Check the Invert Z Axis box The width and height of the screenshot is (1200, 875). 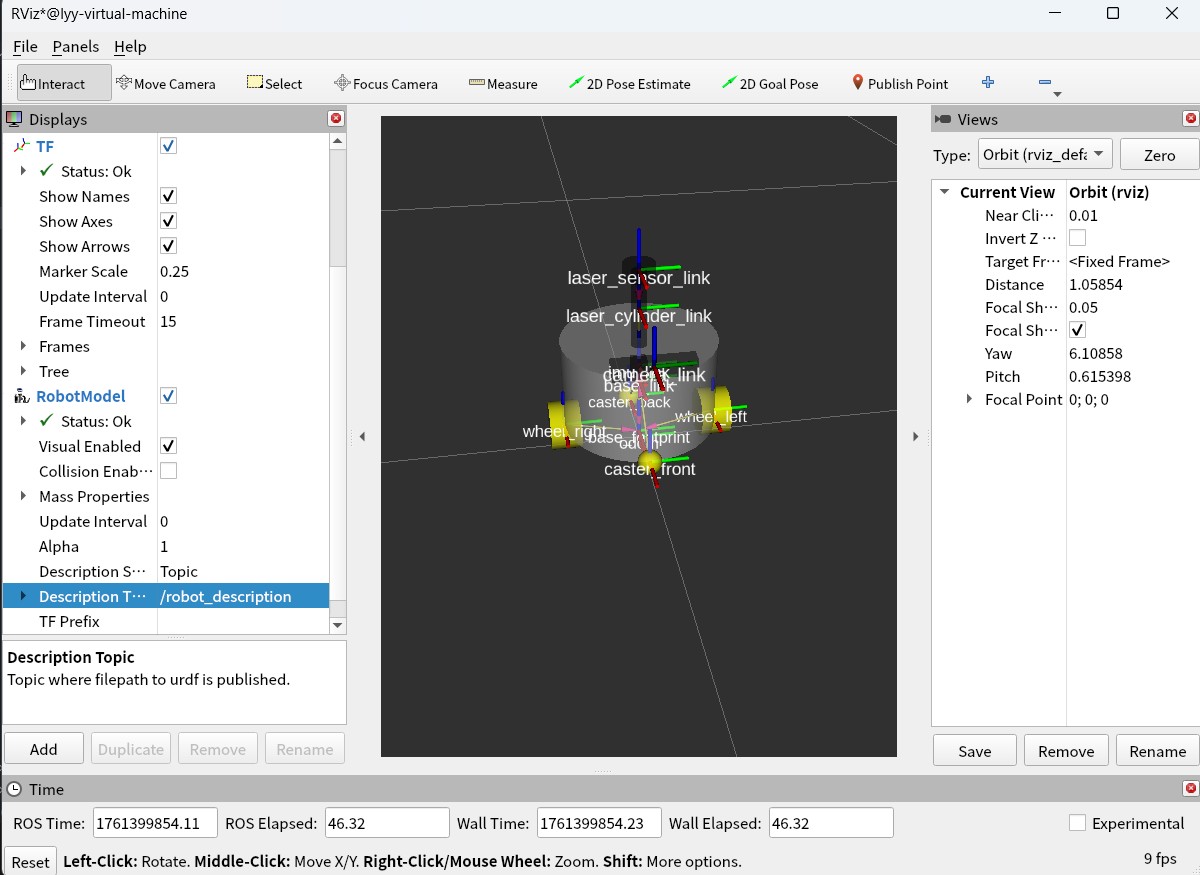[x=1077, y=238]
